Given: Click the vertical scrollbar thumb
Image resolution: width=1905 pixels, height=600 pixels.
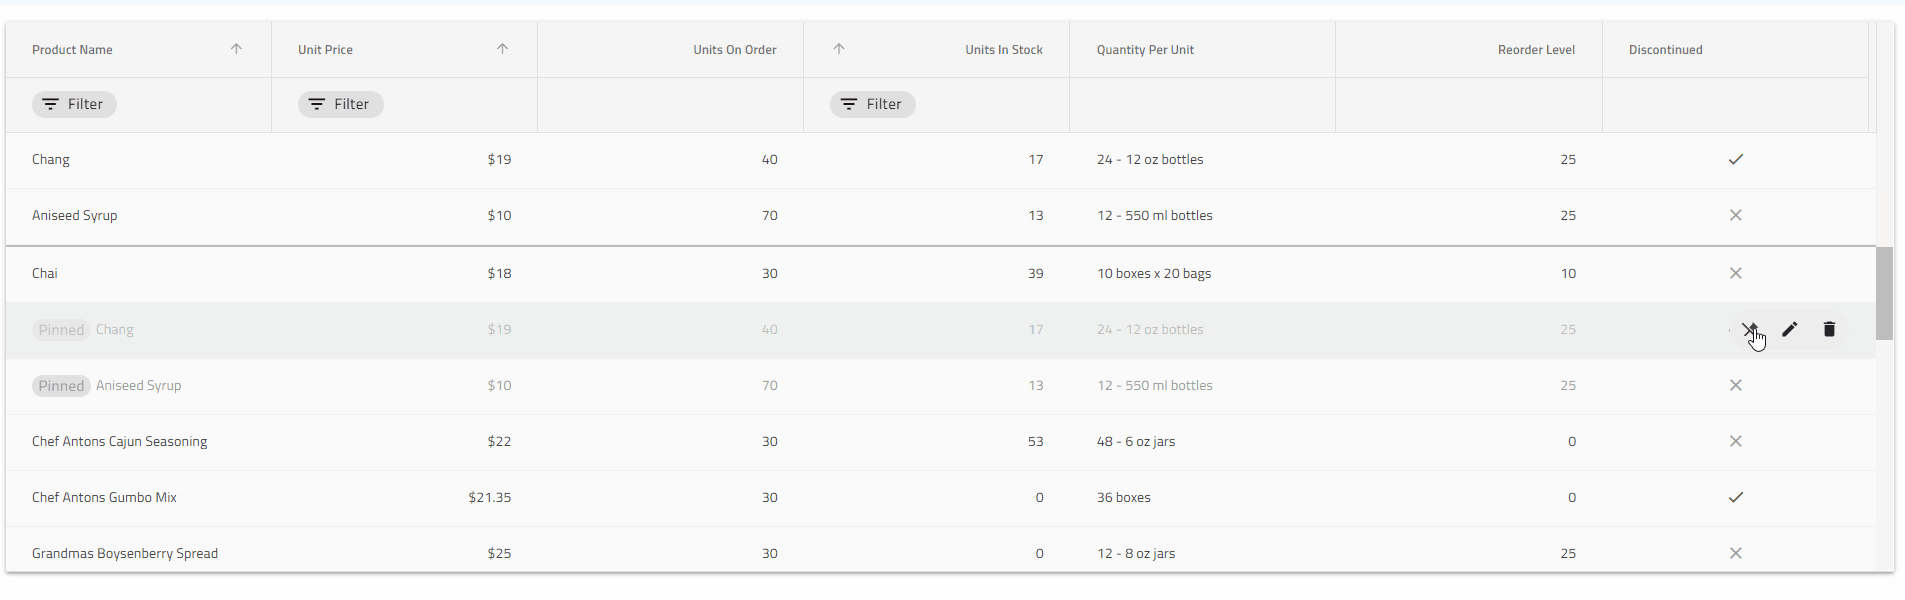Looking at the screenshot, I should [x=1884, y=293].
